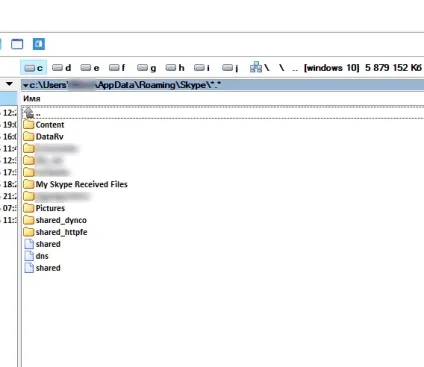The height and width of the screenshot is (367, 424).
Task: Click the Skype folder path bar
Action: [223, 85]
